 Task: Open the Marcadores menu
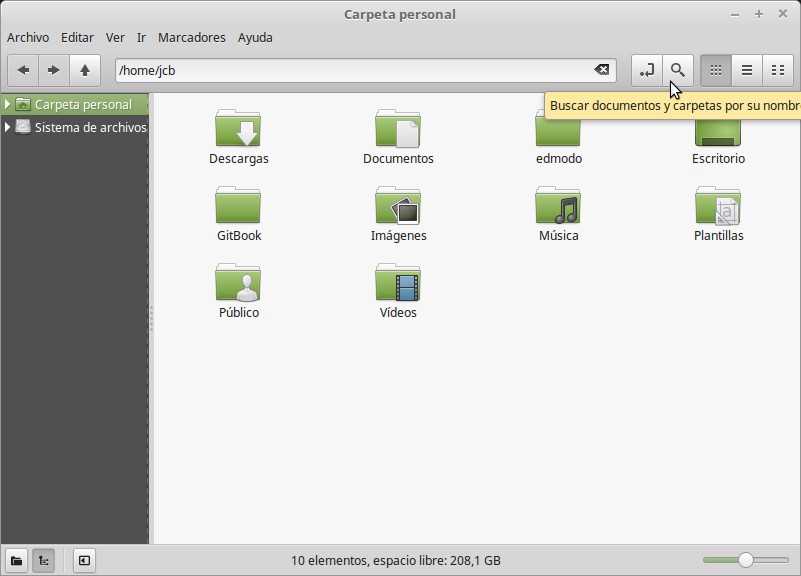pos(191,37)
